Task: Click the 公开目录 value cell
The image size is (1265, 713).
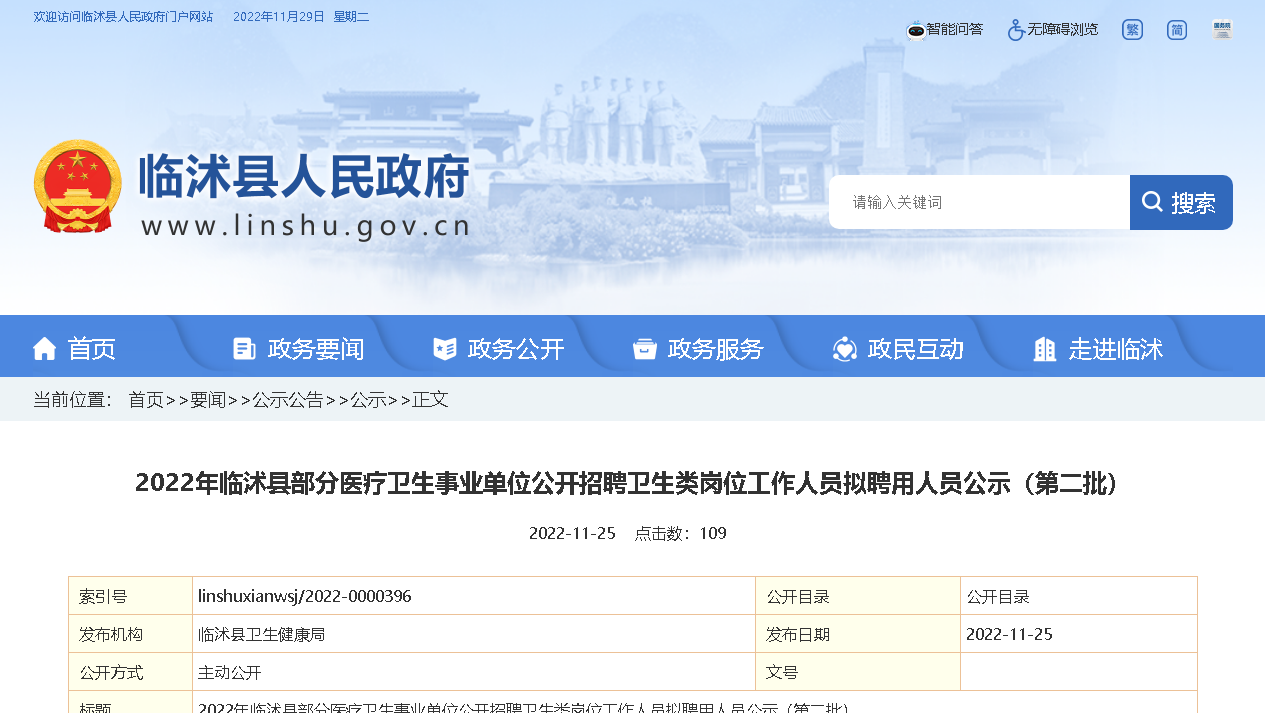Action: tap(1079, 596)
